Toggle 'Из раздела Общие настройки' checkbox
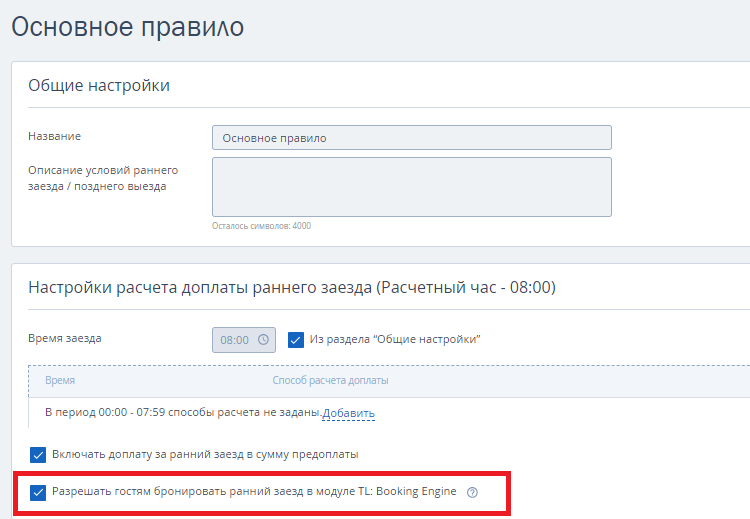 [296, 340]
